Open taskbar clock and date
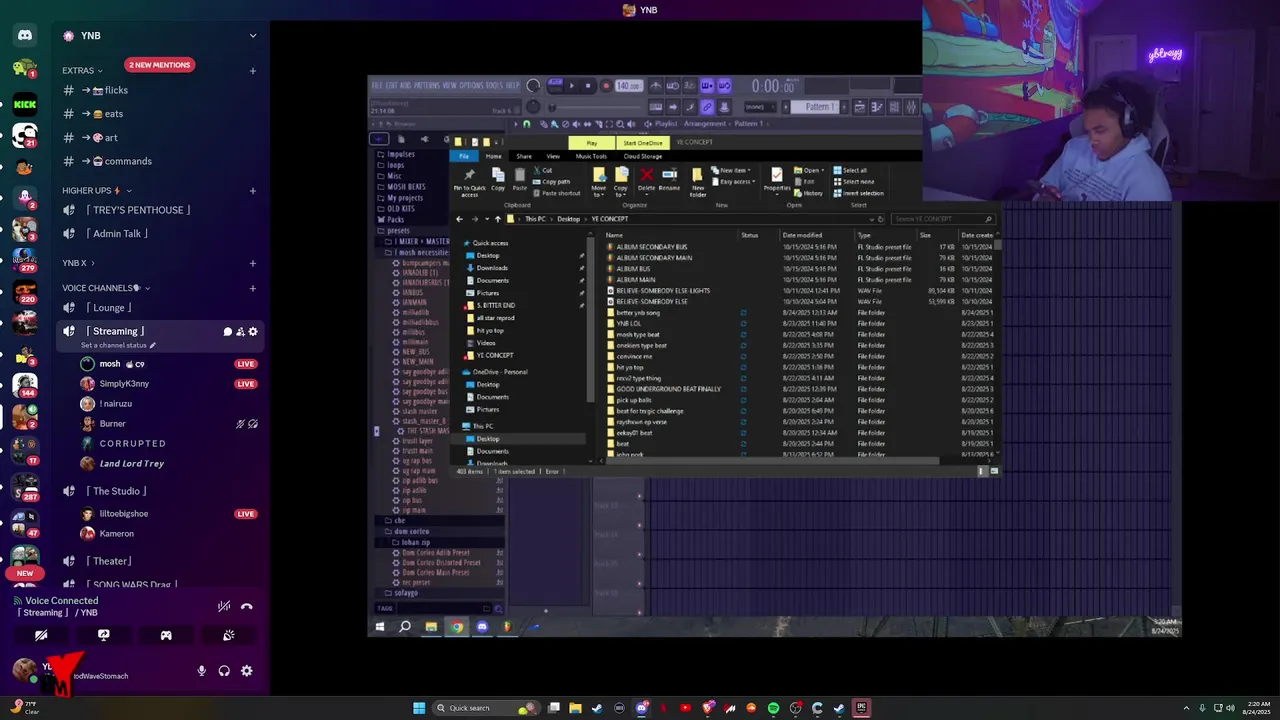 (1259, 708)
